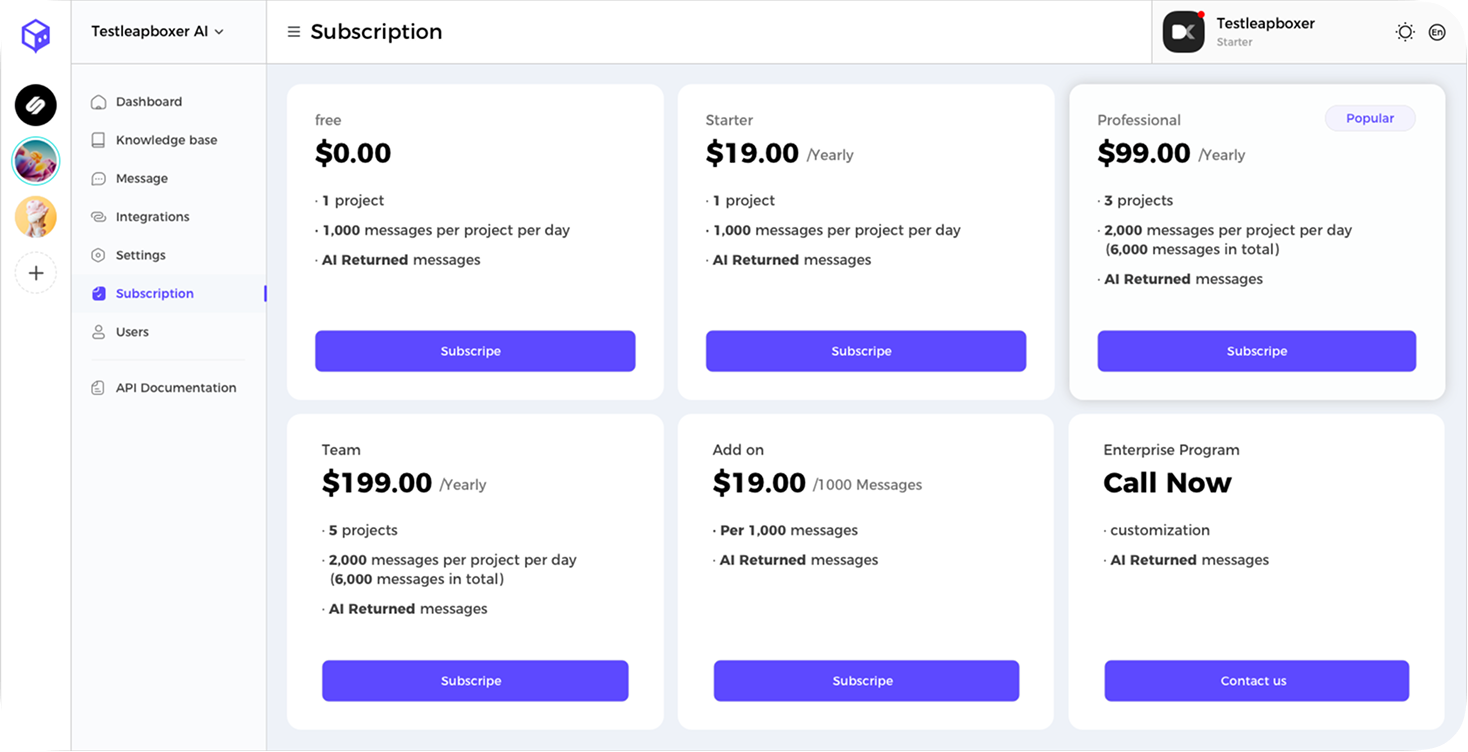Screen dimensions: 1468x752
Task: Toggle light/dark theme sun icon
Action: 1405,32
